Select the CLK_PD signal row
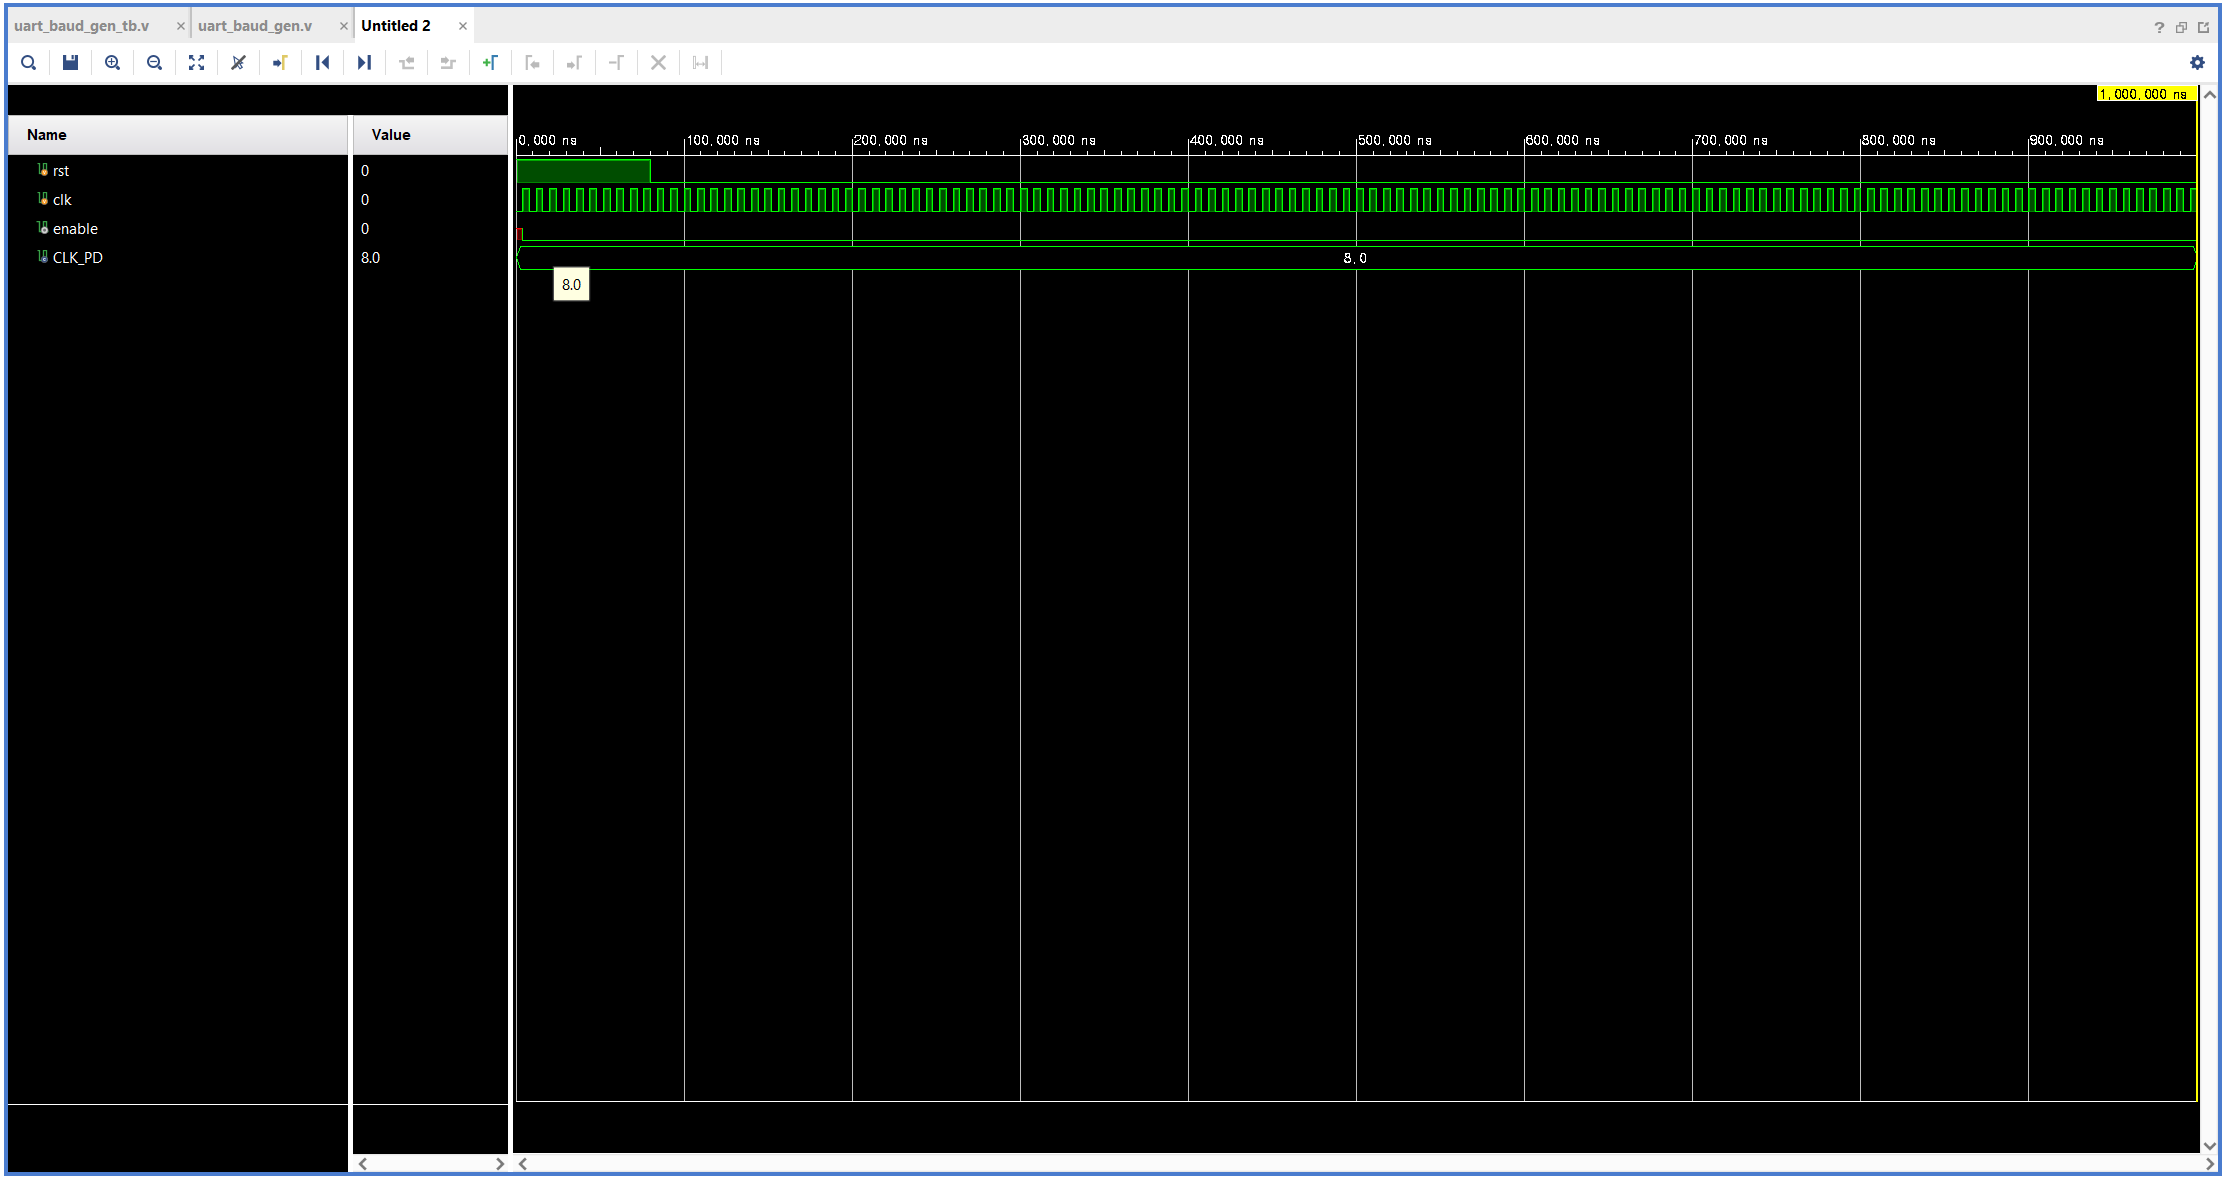This screenshot has width=2224, height=1180. [x=77, y=258]
